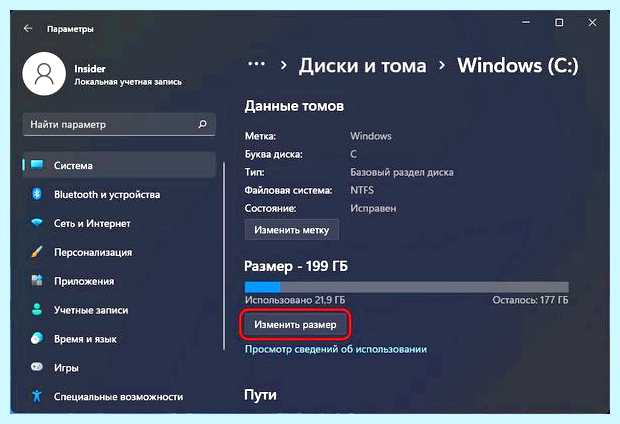The height and width of the screenshot is (424, 620).
Task: Click the back arrow in Параметры
Action: click(x=28, y=28)
